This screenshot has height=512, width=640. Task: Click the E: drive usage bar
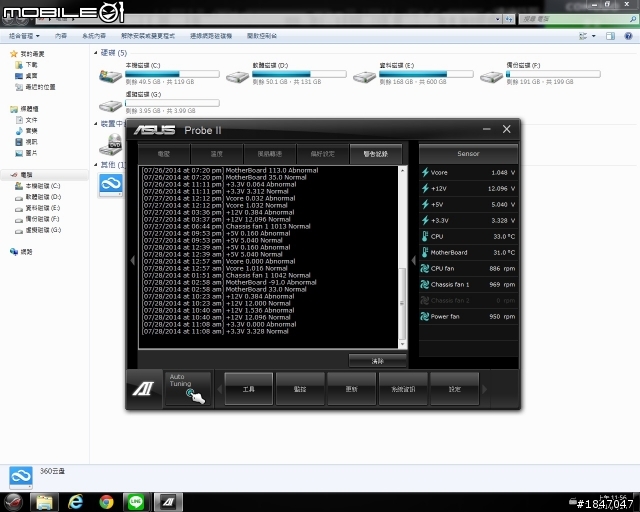[426, 74]
